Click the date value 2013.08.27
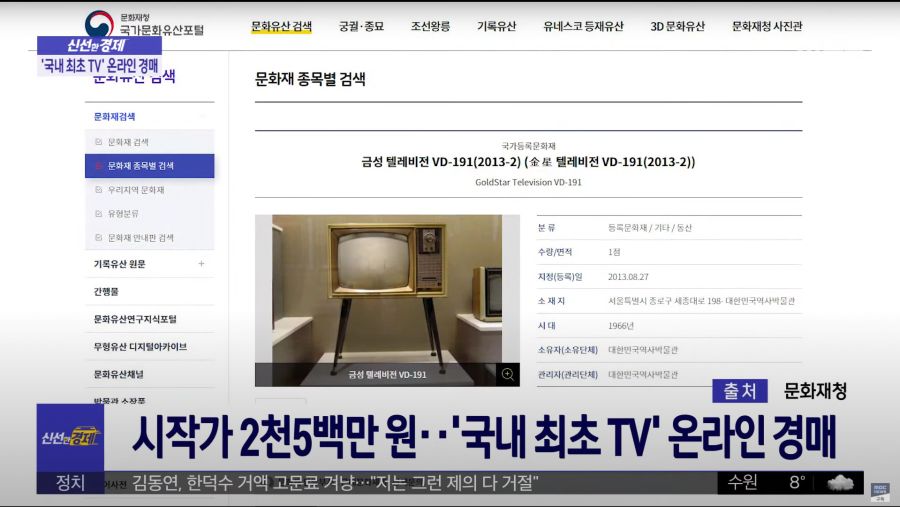 [x=628, y=277]
